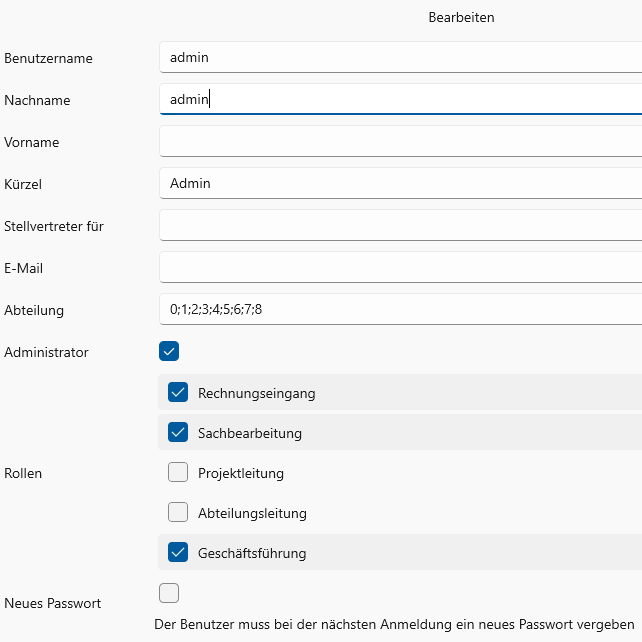Click the E-Mail input field
This screenshot has width=642, height=642.
click(x=400, y=267)
